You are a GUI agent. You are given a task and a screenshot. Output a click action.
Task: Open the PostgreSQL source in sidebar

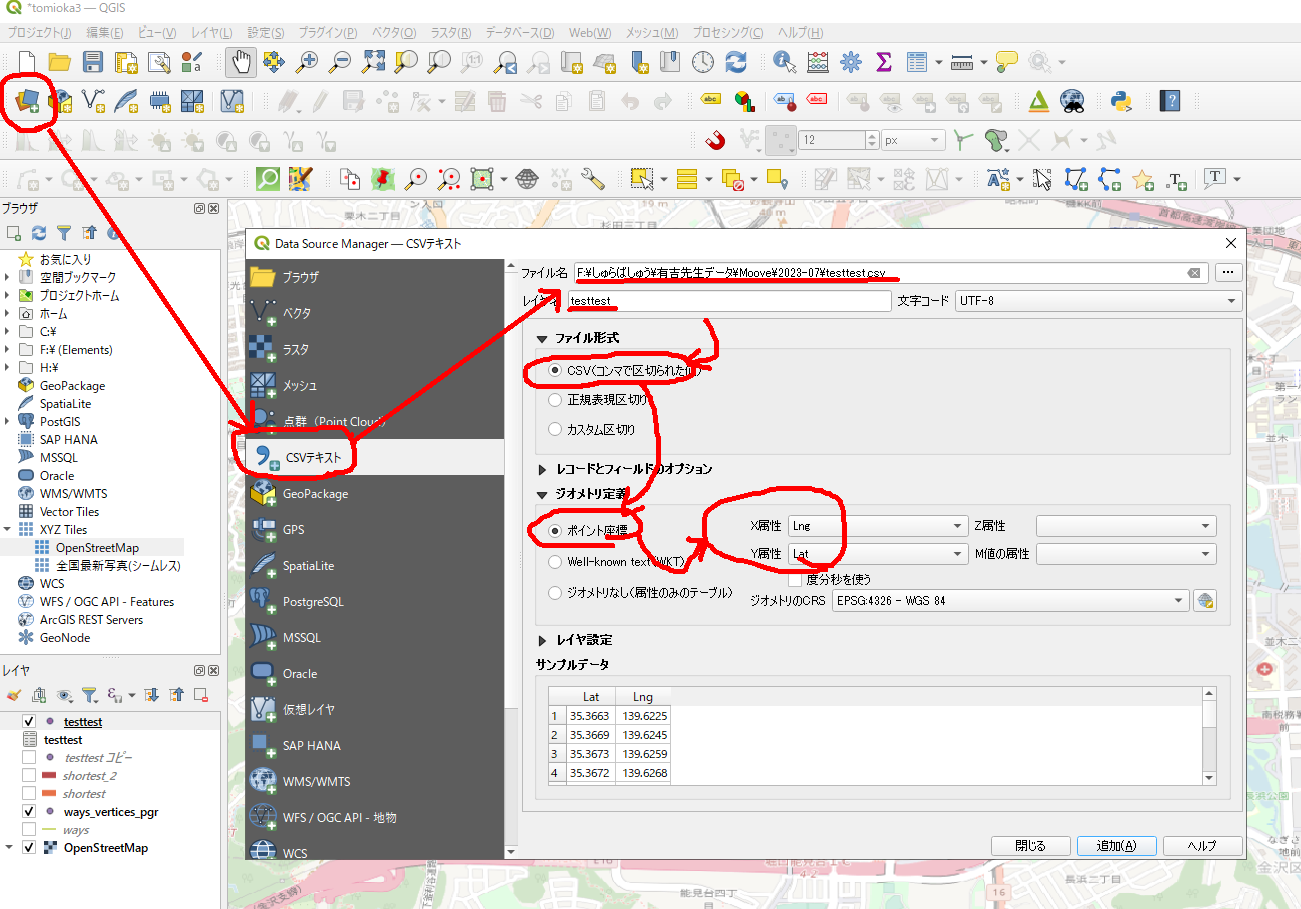(x=312, y=601)
